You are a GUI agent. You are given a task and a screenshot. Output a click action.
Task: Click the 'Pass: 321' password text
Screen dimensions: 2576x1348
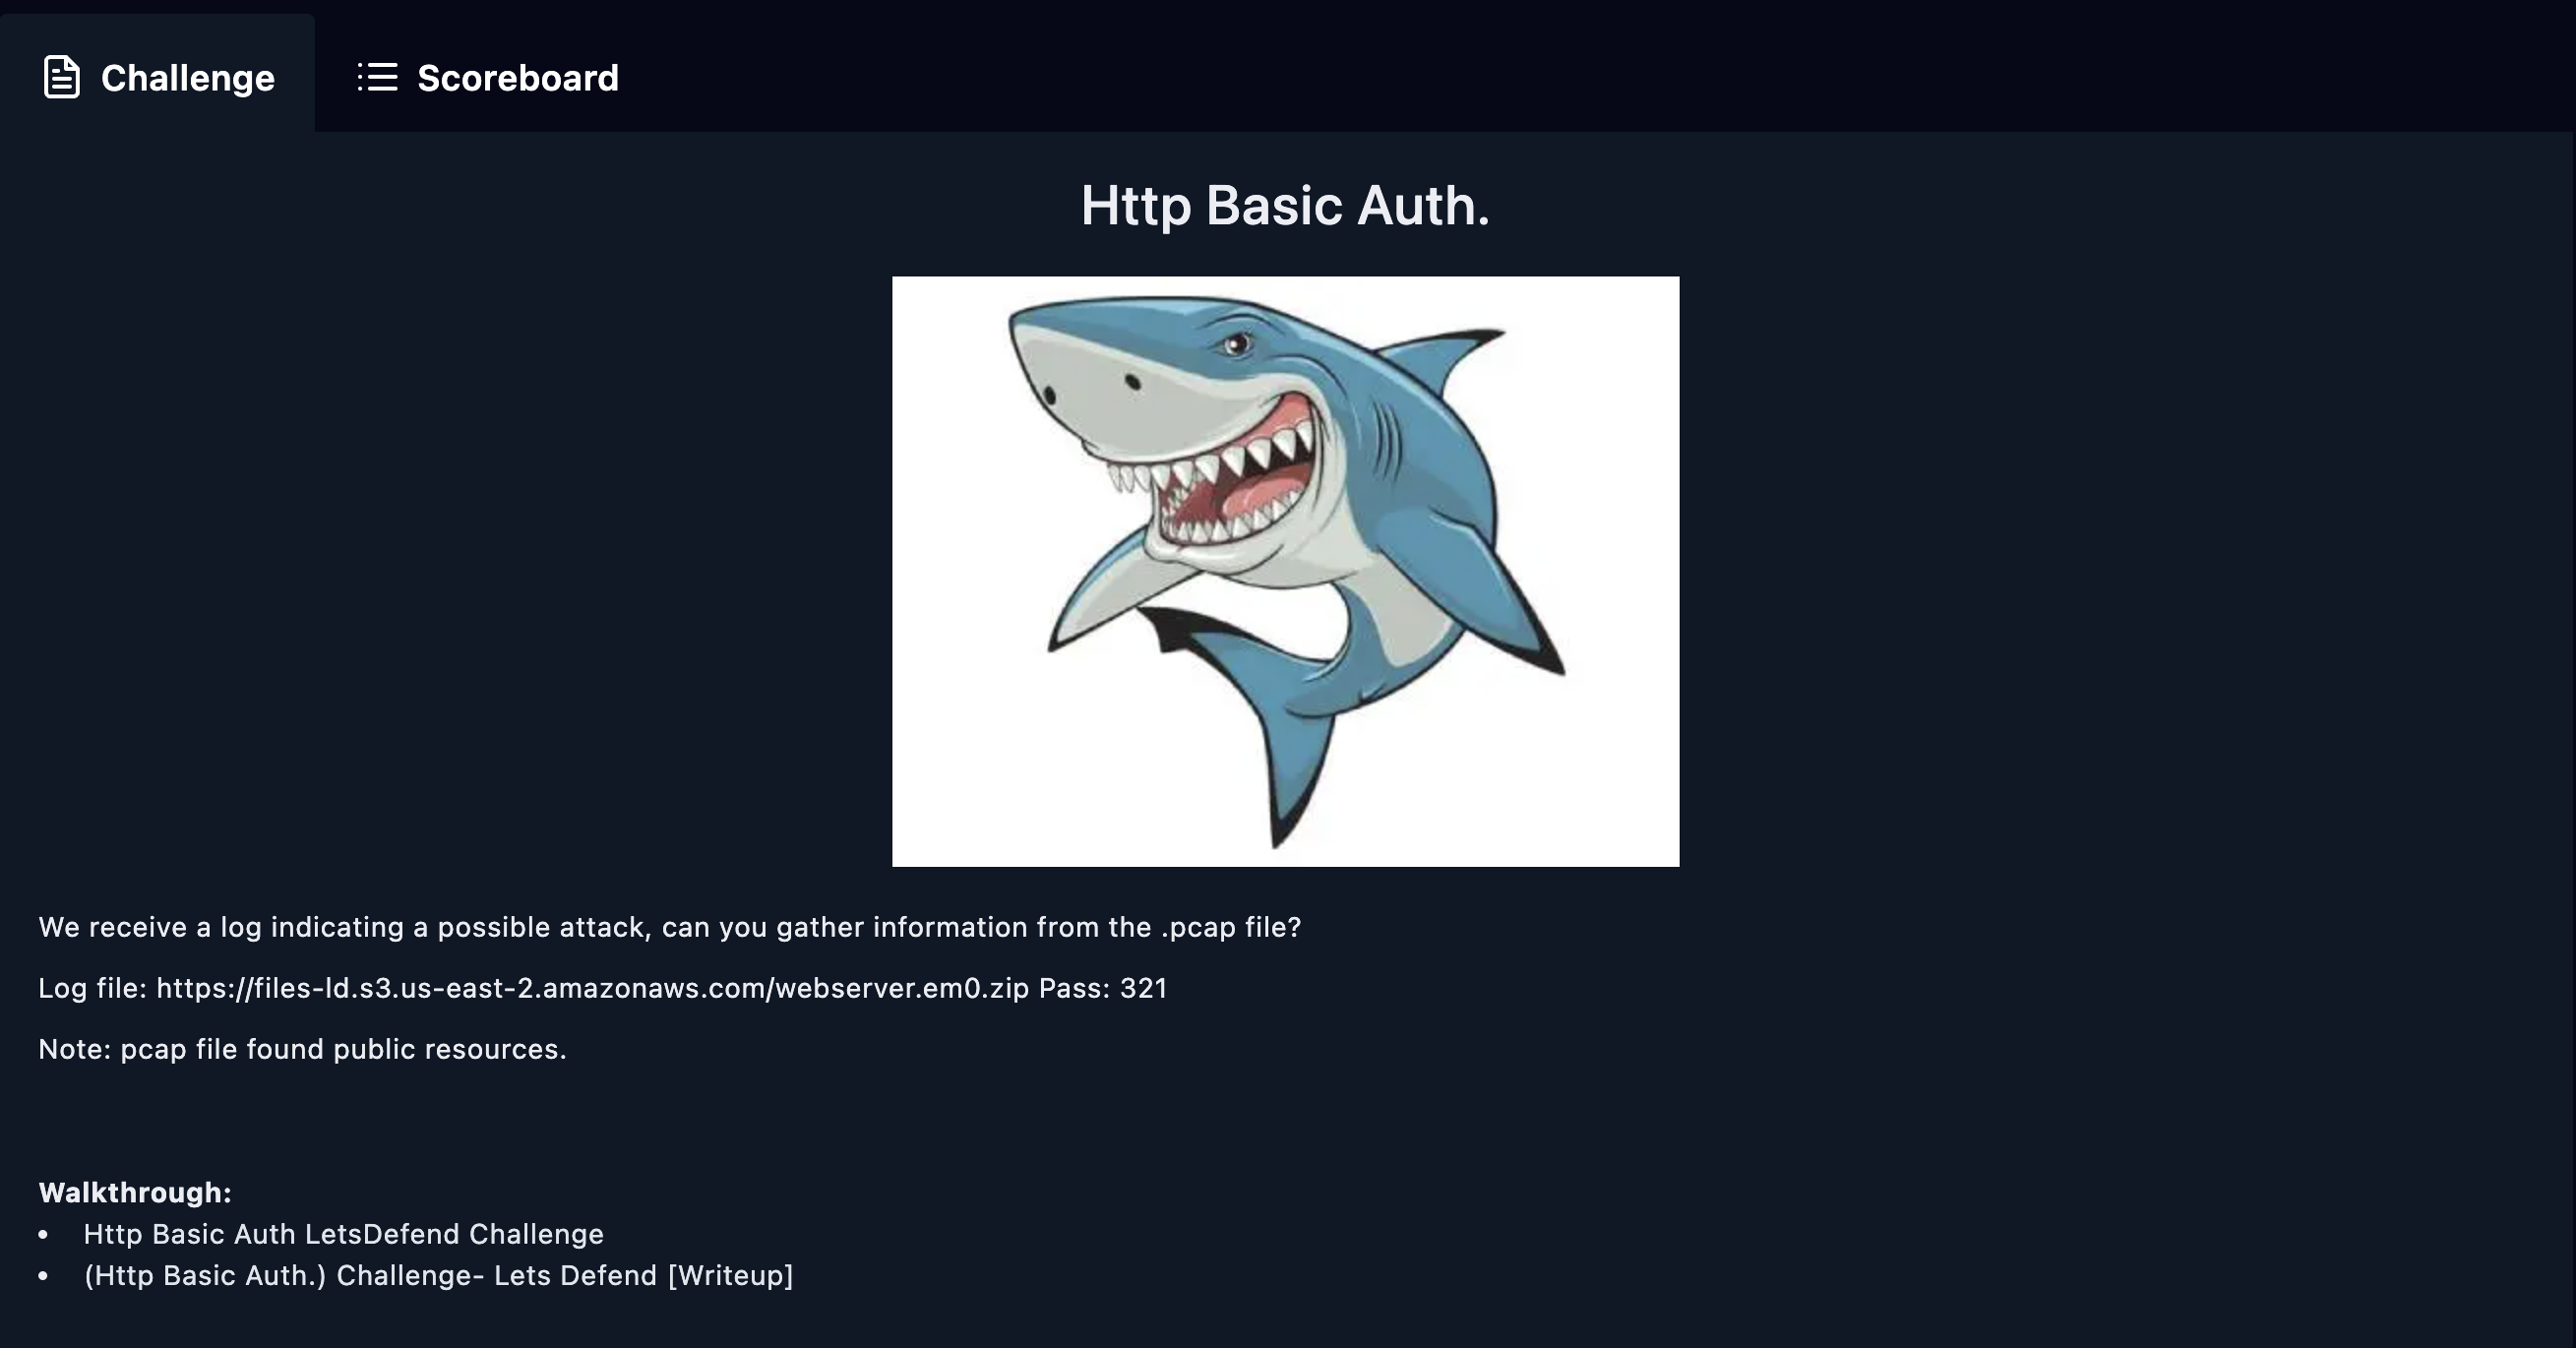pyautogui.click(x=1103, y=988)
